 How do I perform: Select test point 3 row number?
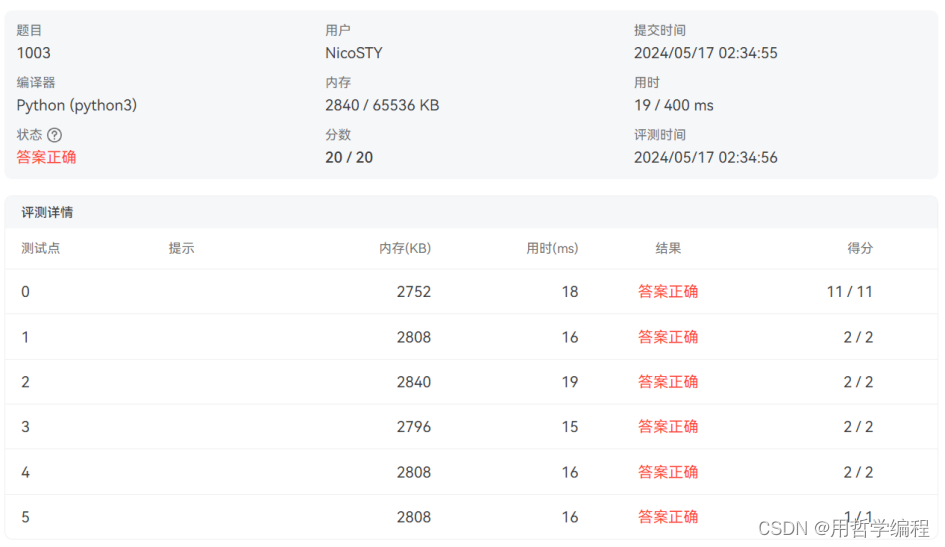[25, 427]
